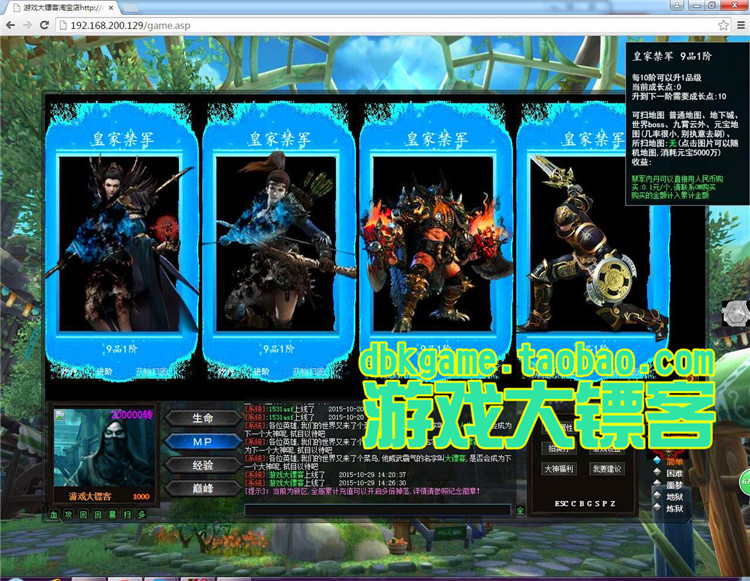Viewport: 750px width, 581px height.
Task: Click the purple 200000转 text
Action: pos(131,415)
